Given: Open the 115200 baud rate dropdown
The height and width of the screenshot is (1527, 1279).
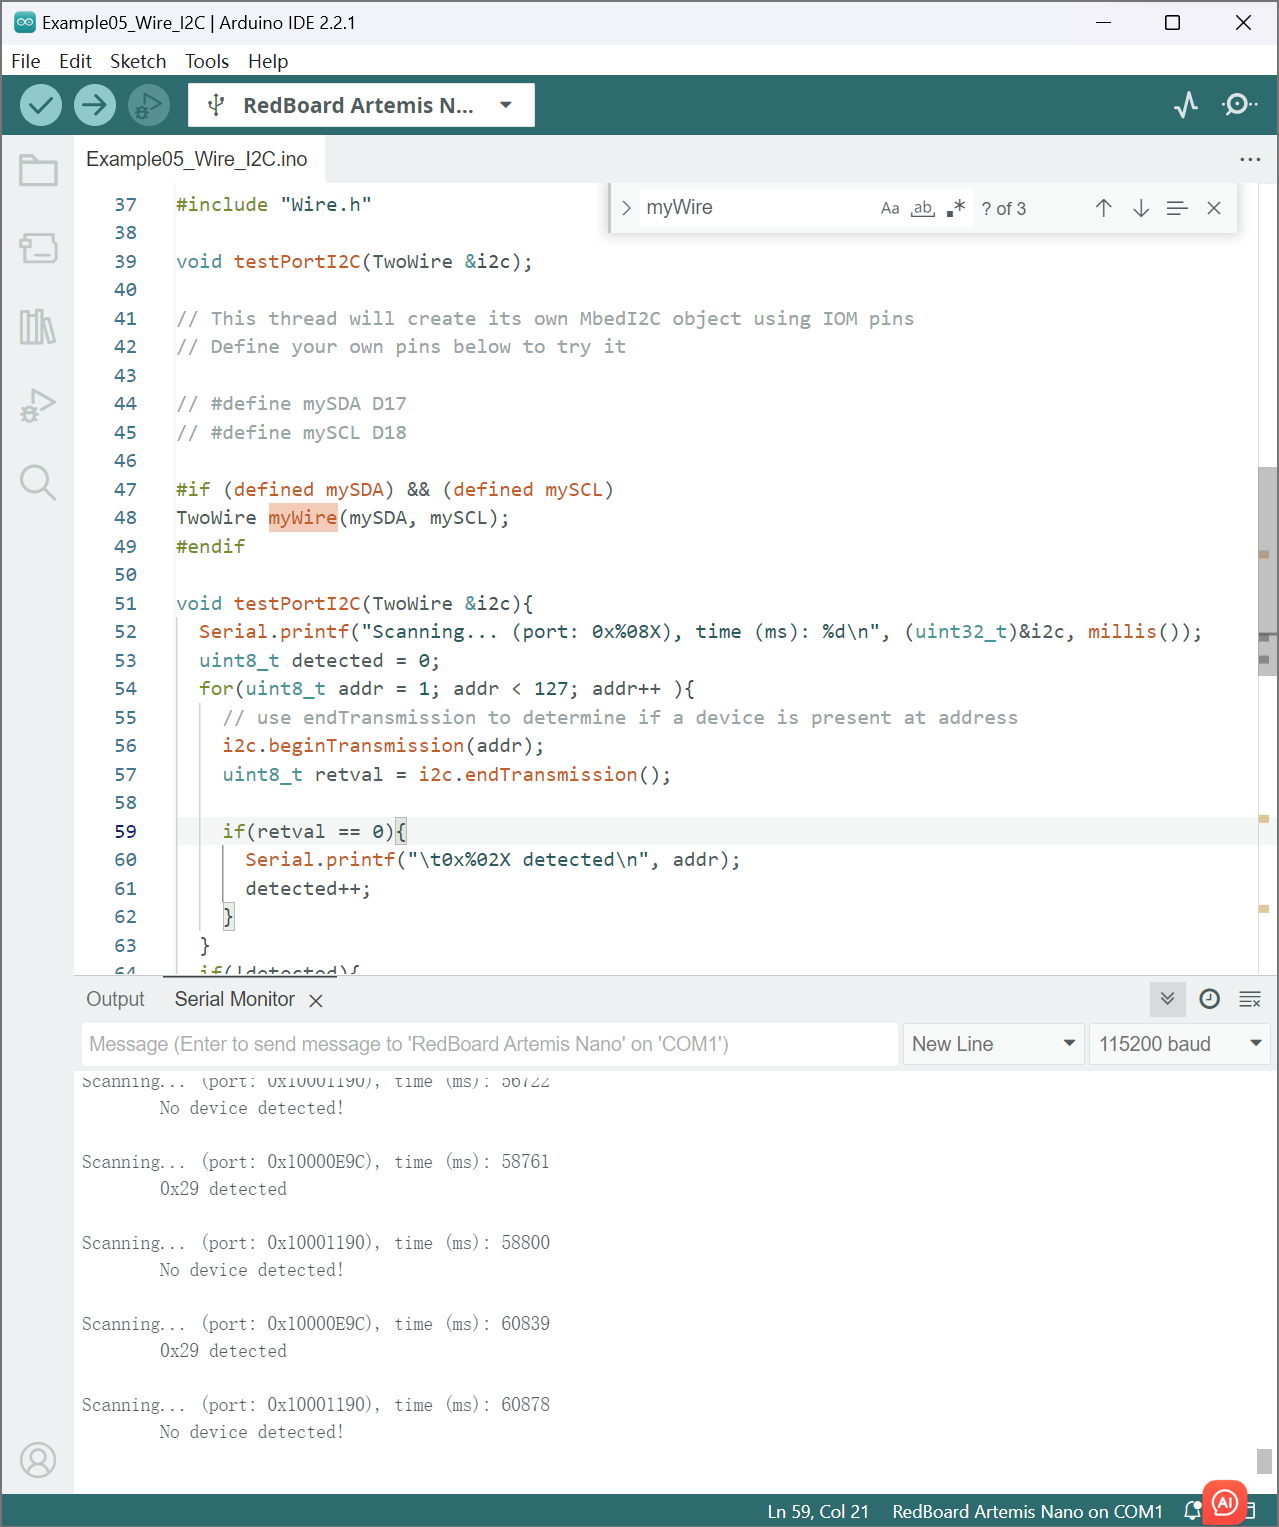Looking at the screenshot, I should click(1178, 1044).
